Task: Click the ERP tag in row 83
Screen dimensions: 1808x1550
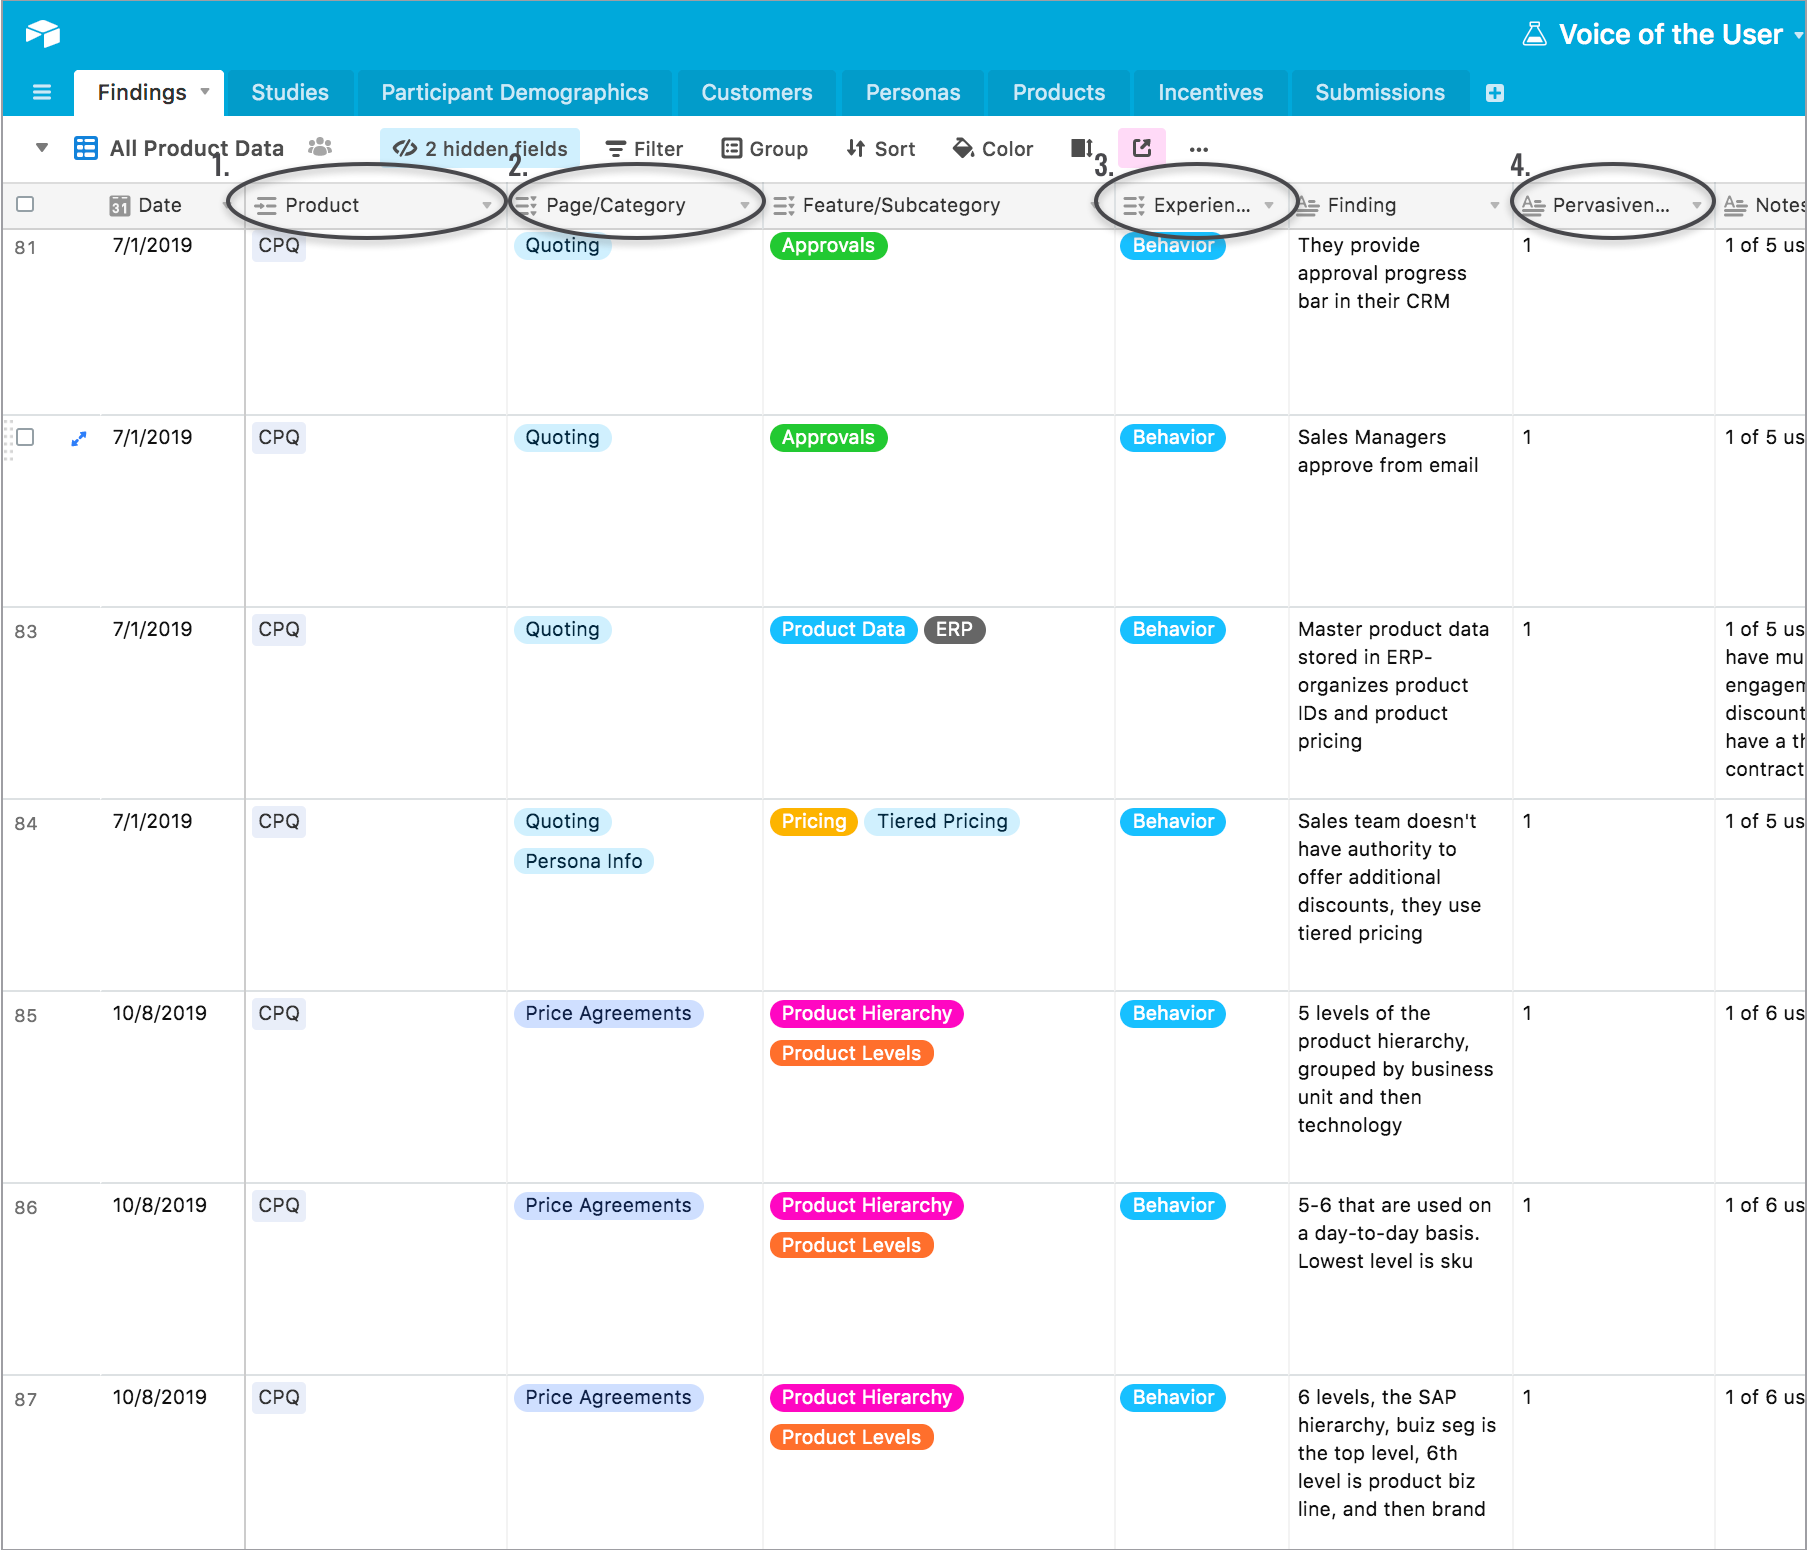Action: point(954,630)
